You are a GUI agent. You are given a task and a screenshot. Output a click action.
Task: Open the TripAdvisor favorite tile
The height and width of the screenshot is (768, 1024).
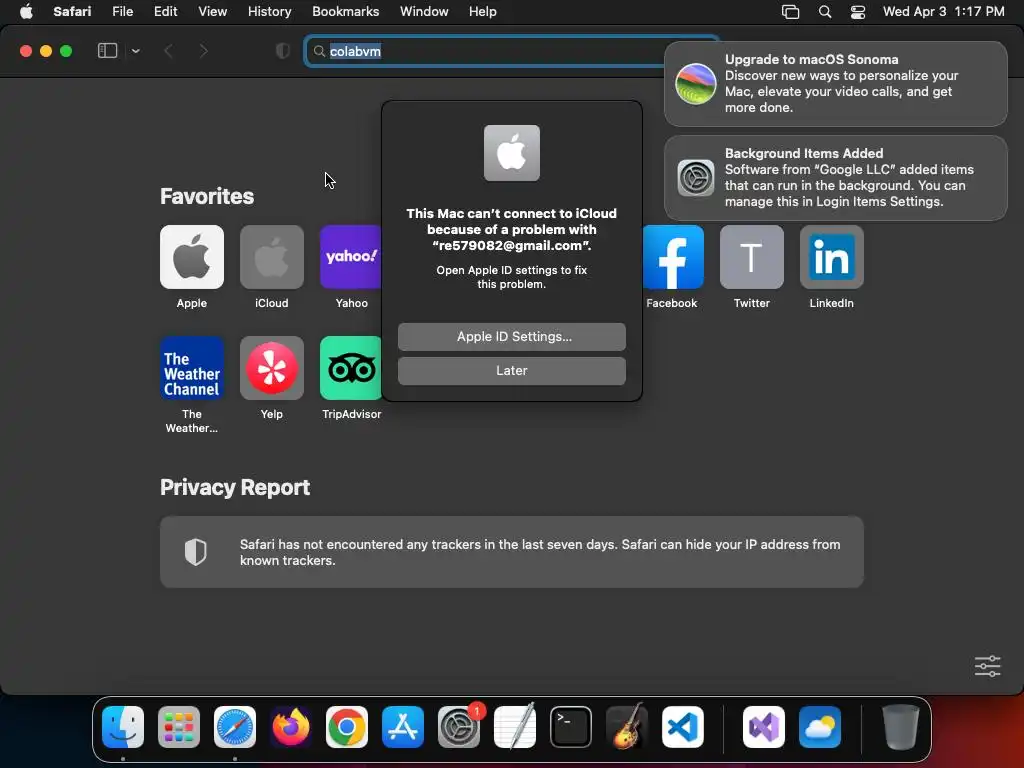[351, 368]
